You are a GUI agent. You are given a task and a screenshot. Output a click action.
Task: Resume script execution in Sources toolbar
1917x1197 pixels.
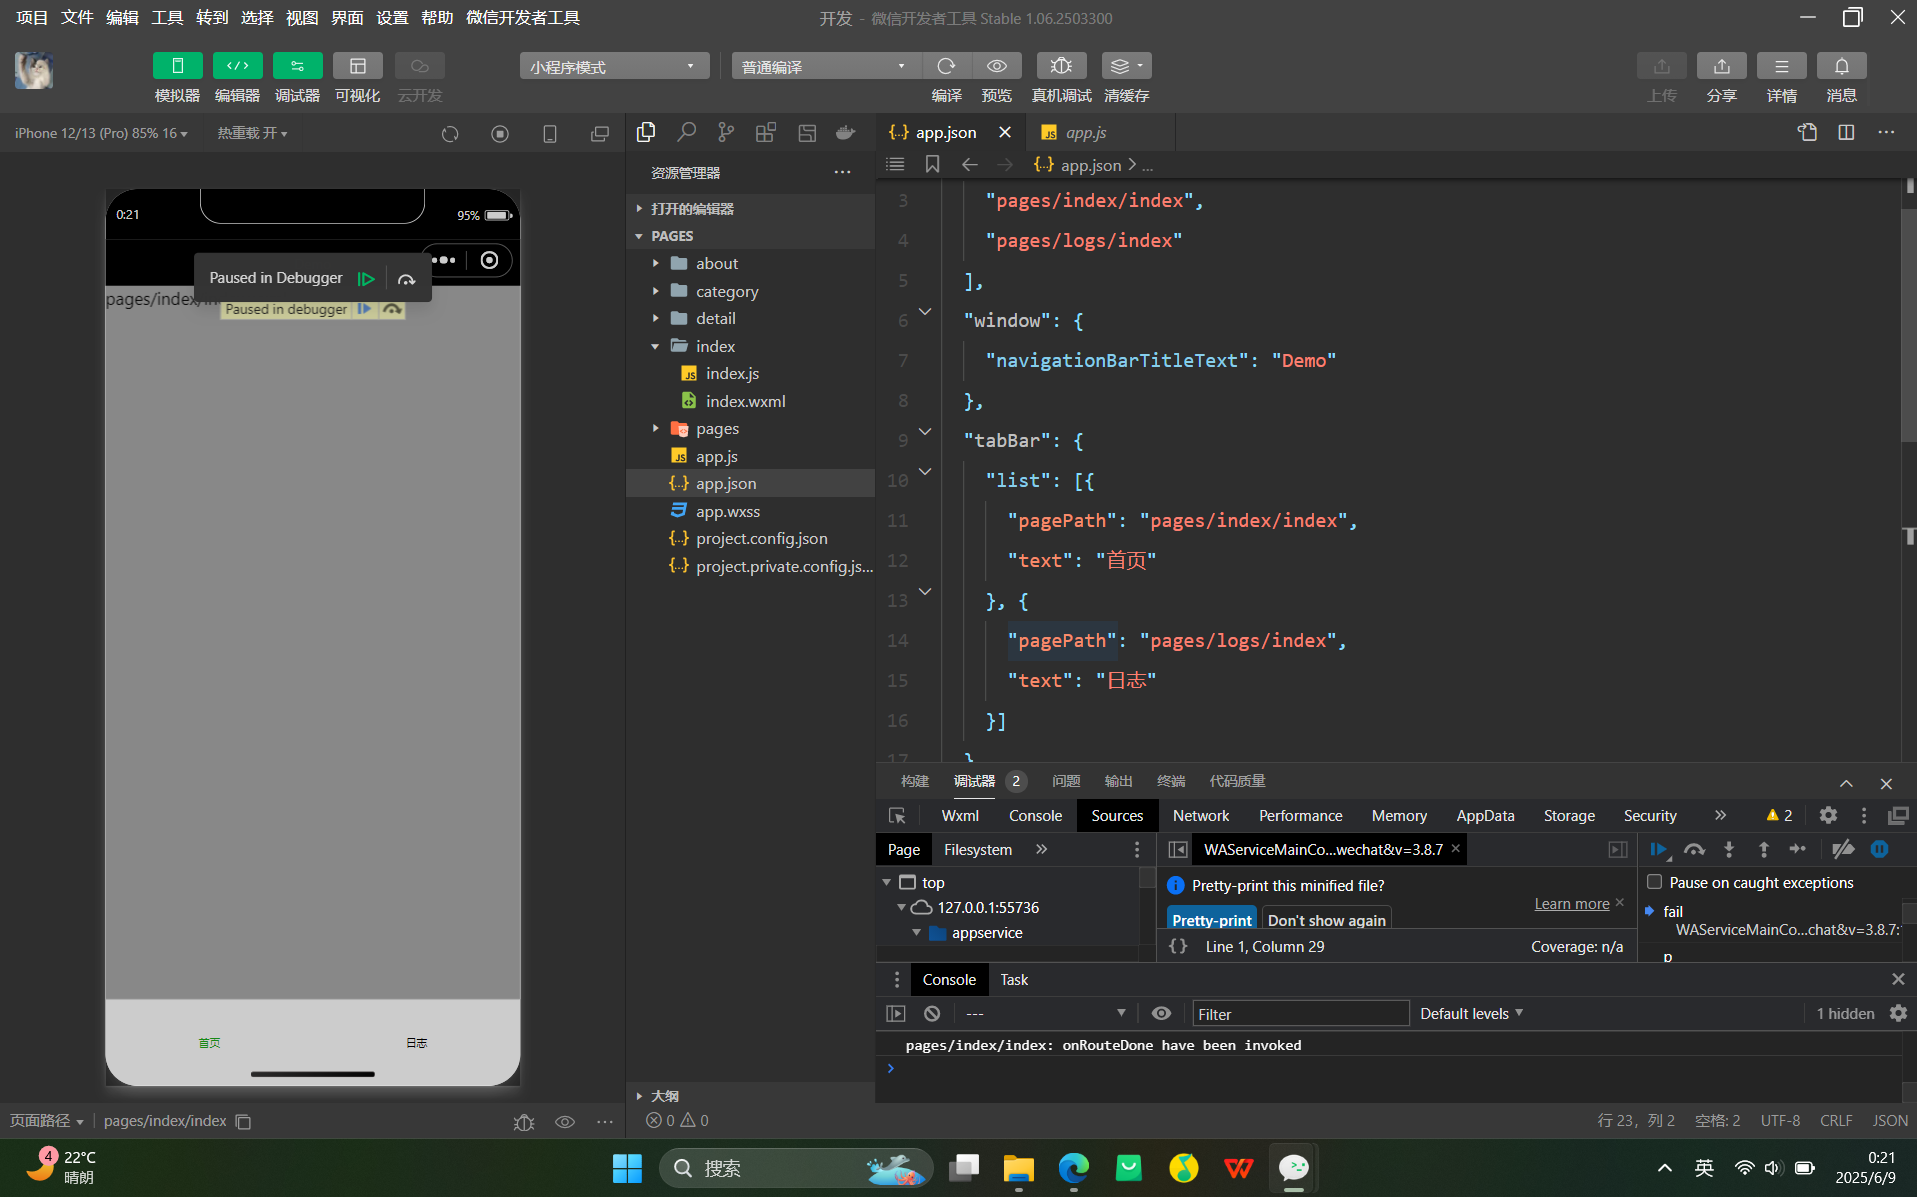pos(1659,849)
